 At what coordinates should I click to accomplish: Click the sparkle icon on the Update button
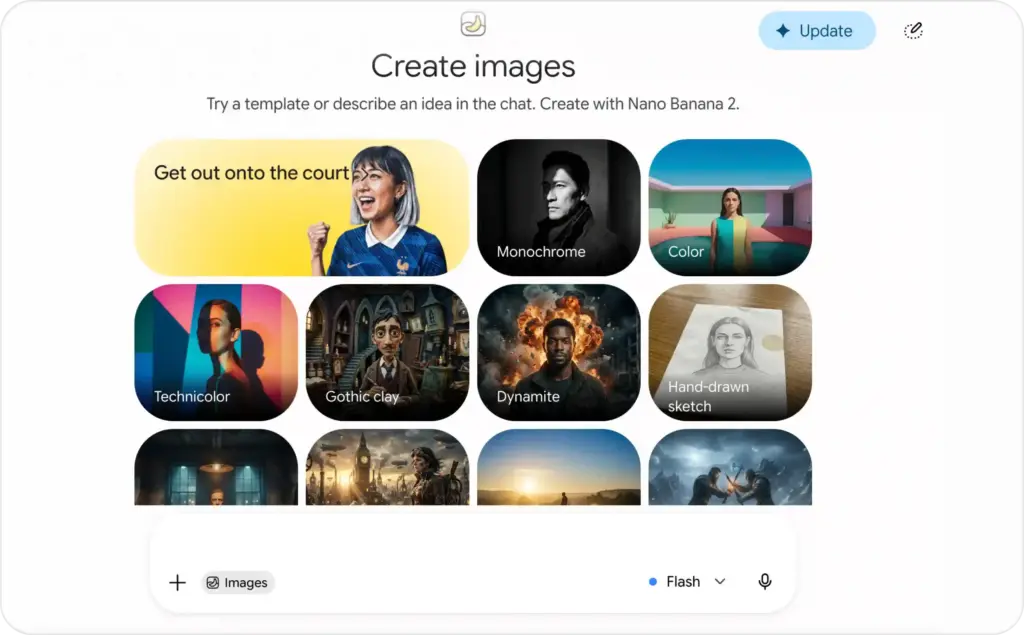782,31
